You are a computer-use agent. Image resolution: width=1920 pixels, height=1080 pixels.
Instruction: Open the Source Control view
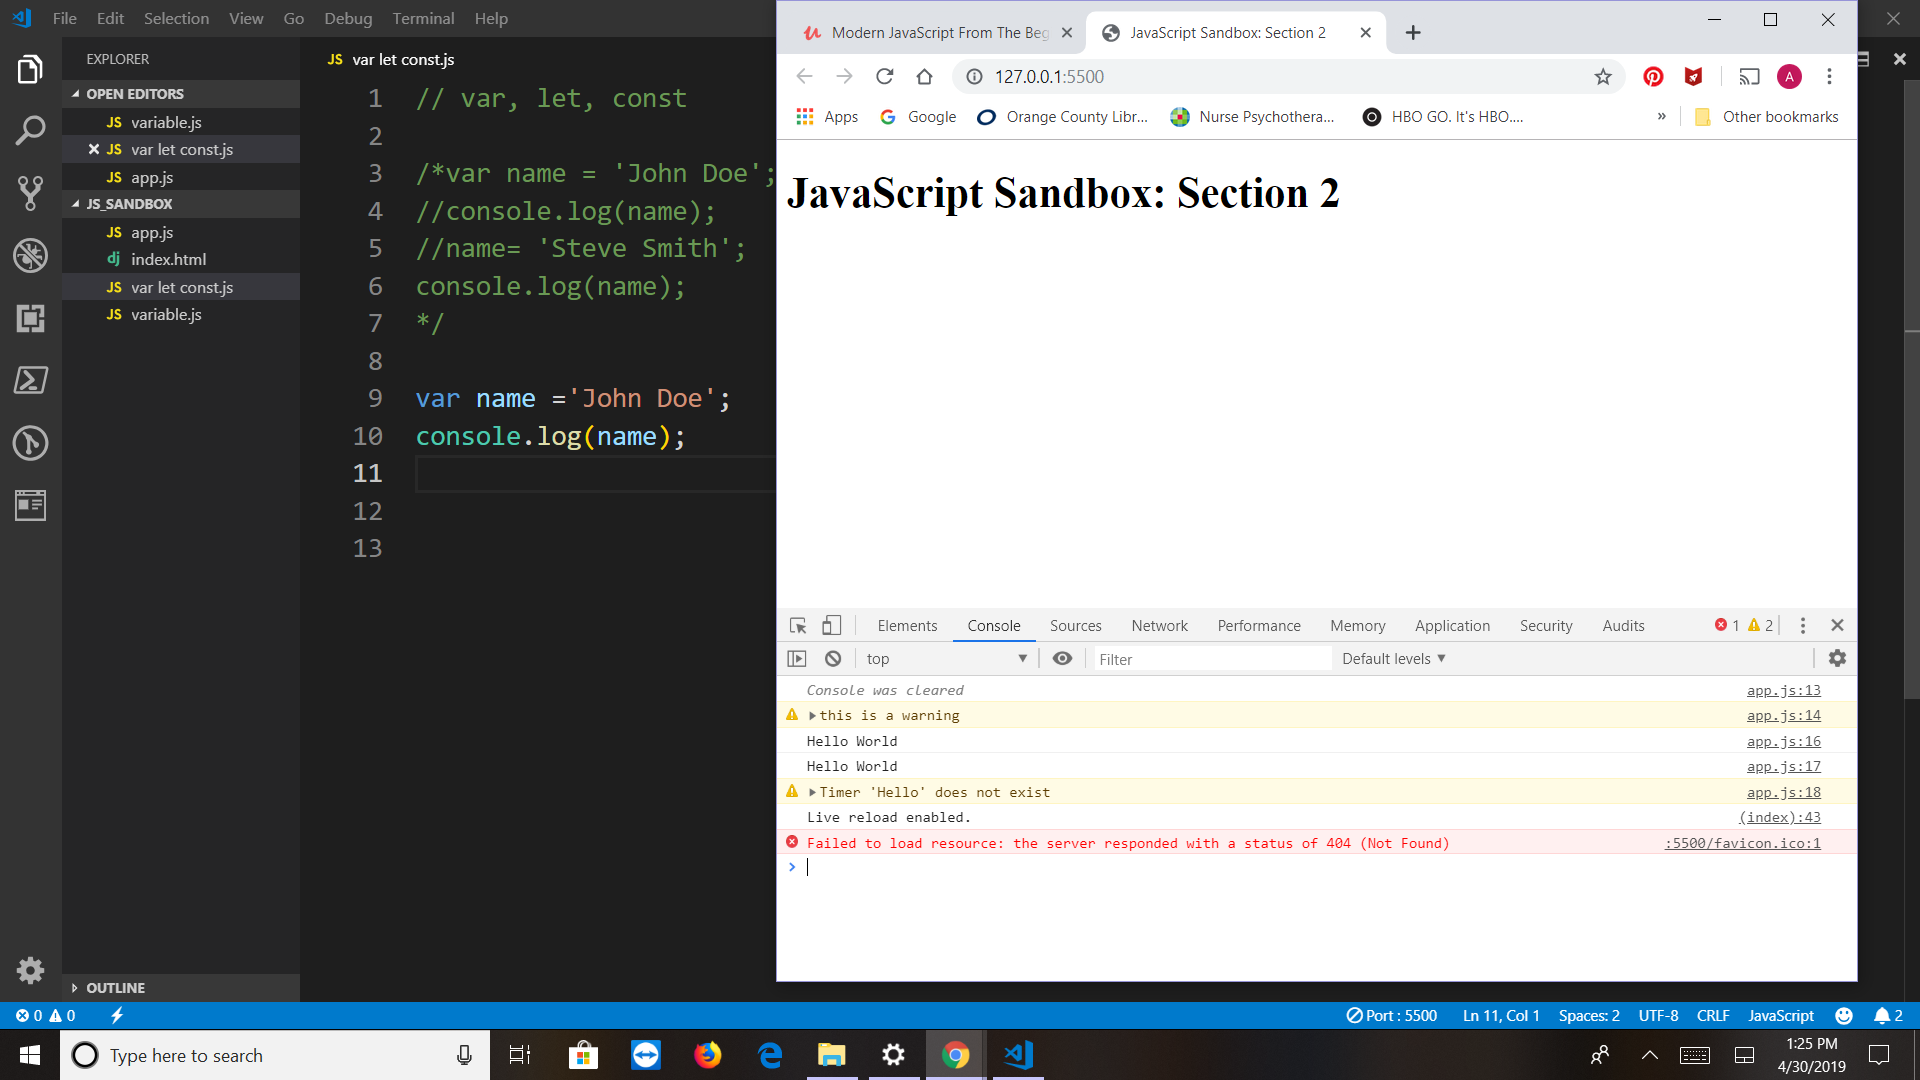coord(30,193)
